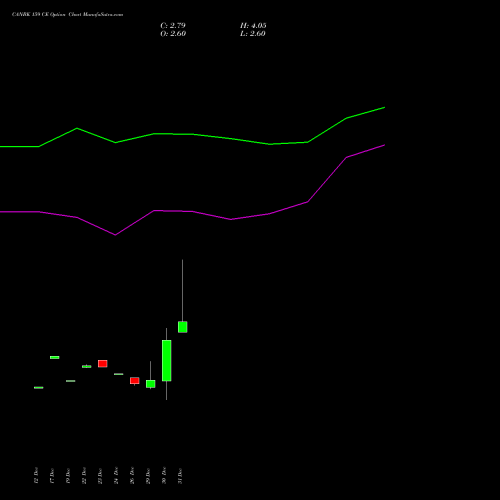The width and height of the screenshot is (500, 500).
Task: Click the 22 Dec small green candle
Action: 86,366
